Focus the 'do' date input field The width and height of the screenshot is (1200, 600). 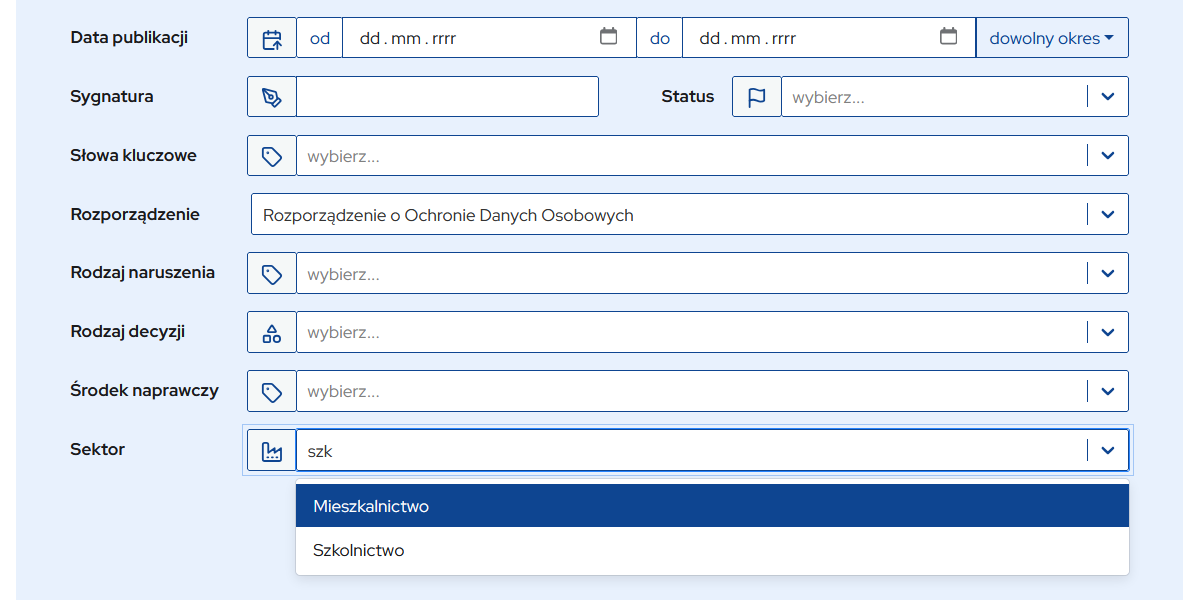click(x=829, y=38)
